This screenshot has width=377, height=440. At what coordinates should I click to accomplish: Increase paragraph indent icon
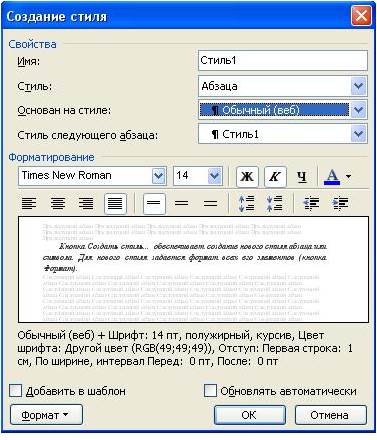pyautogui.click(x=340, y=203)
